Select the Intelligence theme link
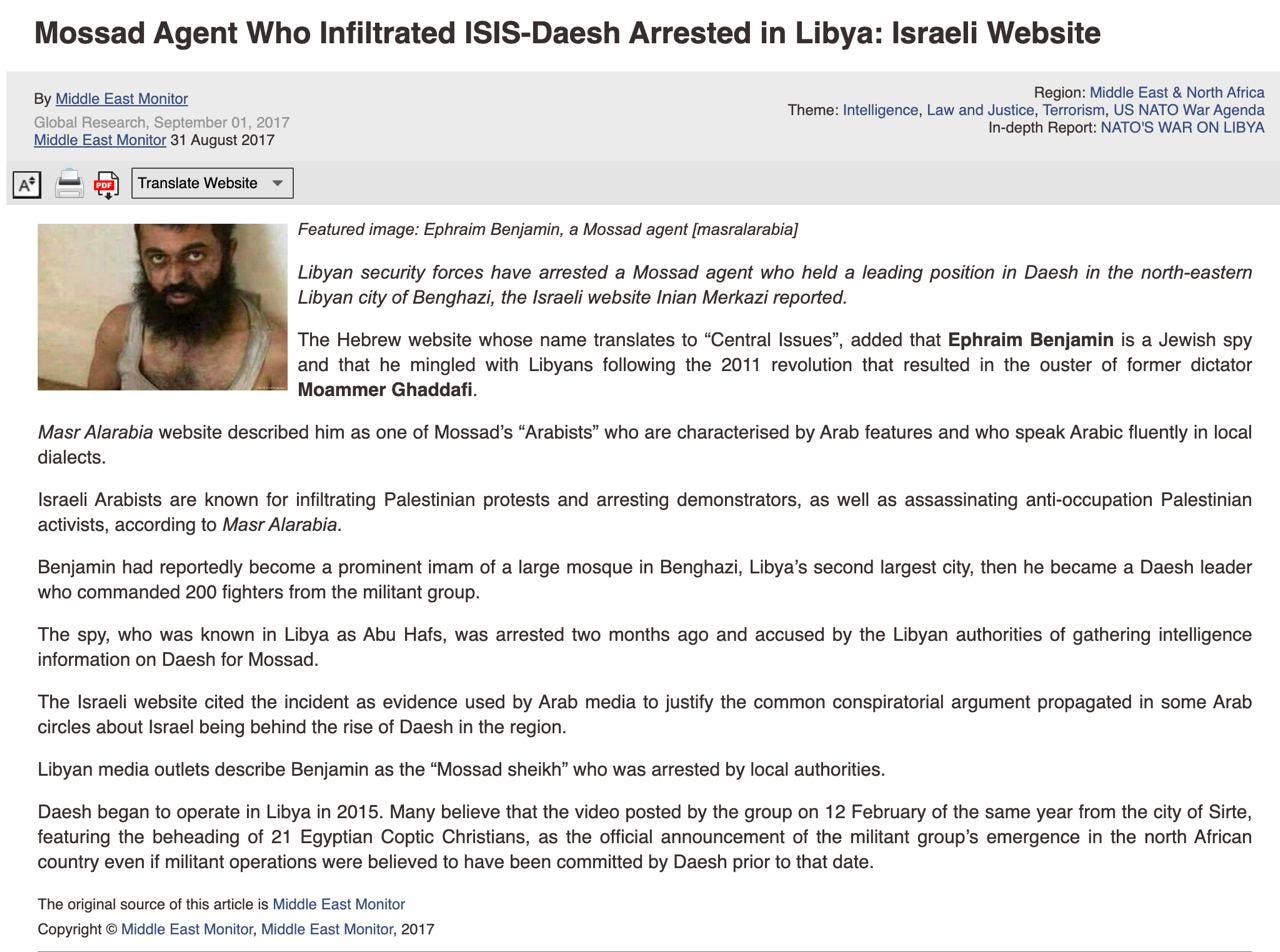 tap(880, 110)
